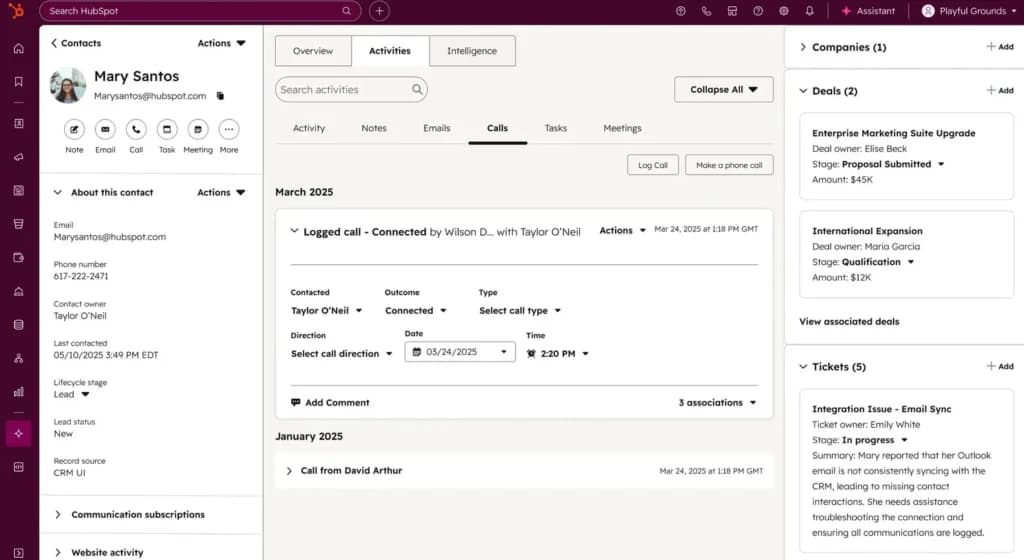Screen dimensions: 1024x560
Task: Go back to Contacts list
Action: point(76,43)
